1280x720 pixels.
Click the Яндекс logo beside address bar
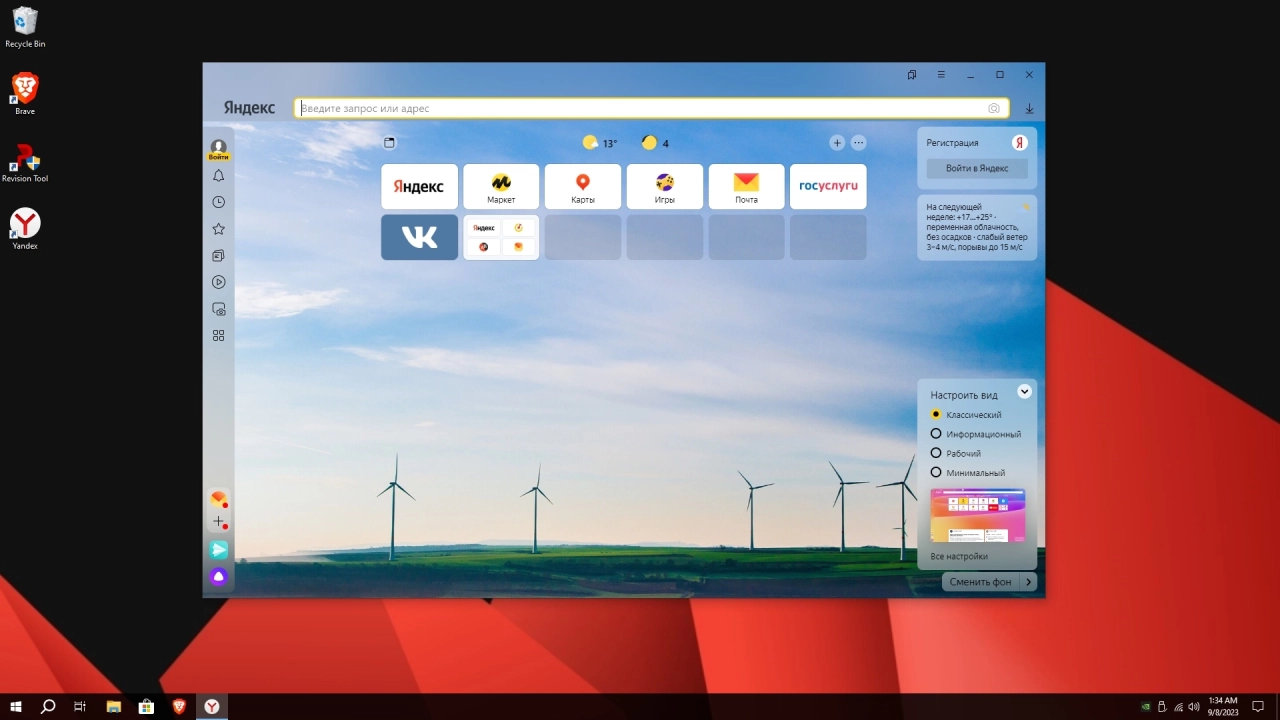(249, 108)
